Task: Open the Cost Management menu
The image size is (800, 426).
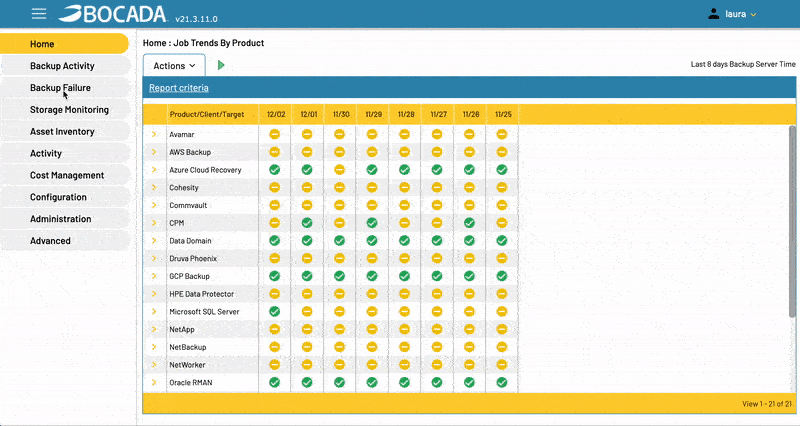Action: [x=64, y=175]
